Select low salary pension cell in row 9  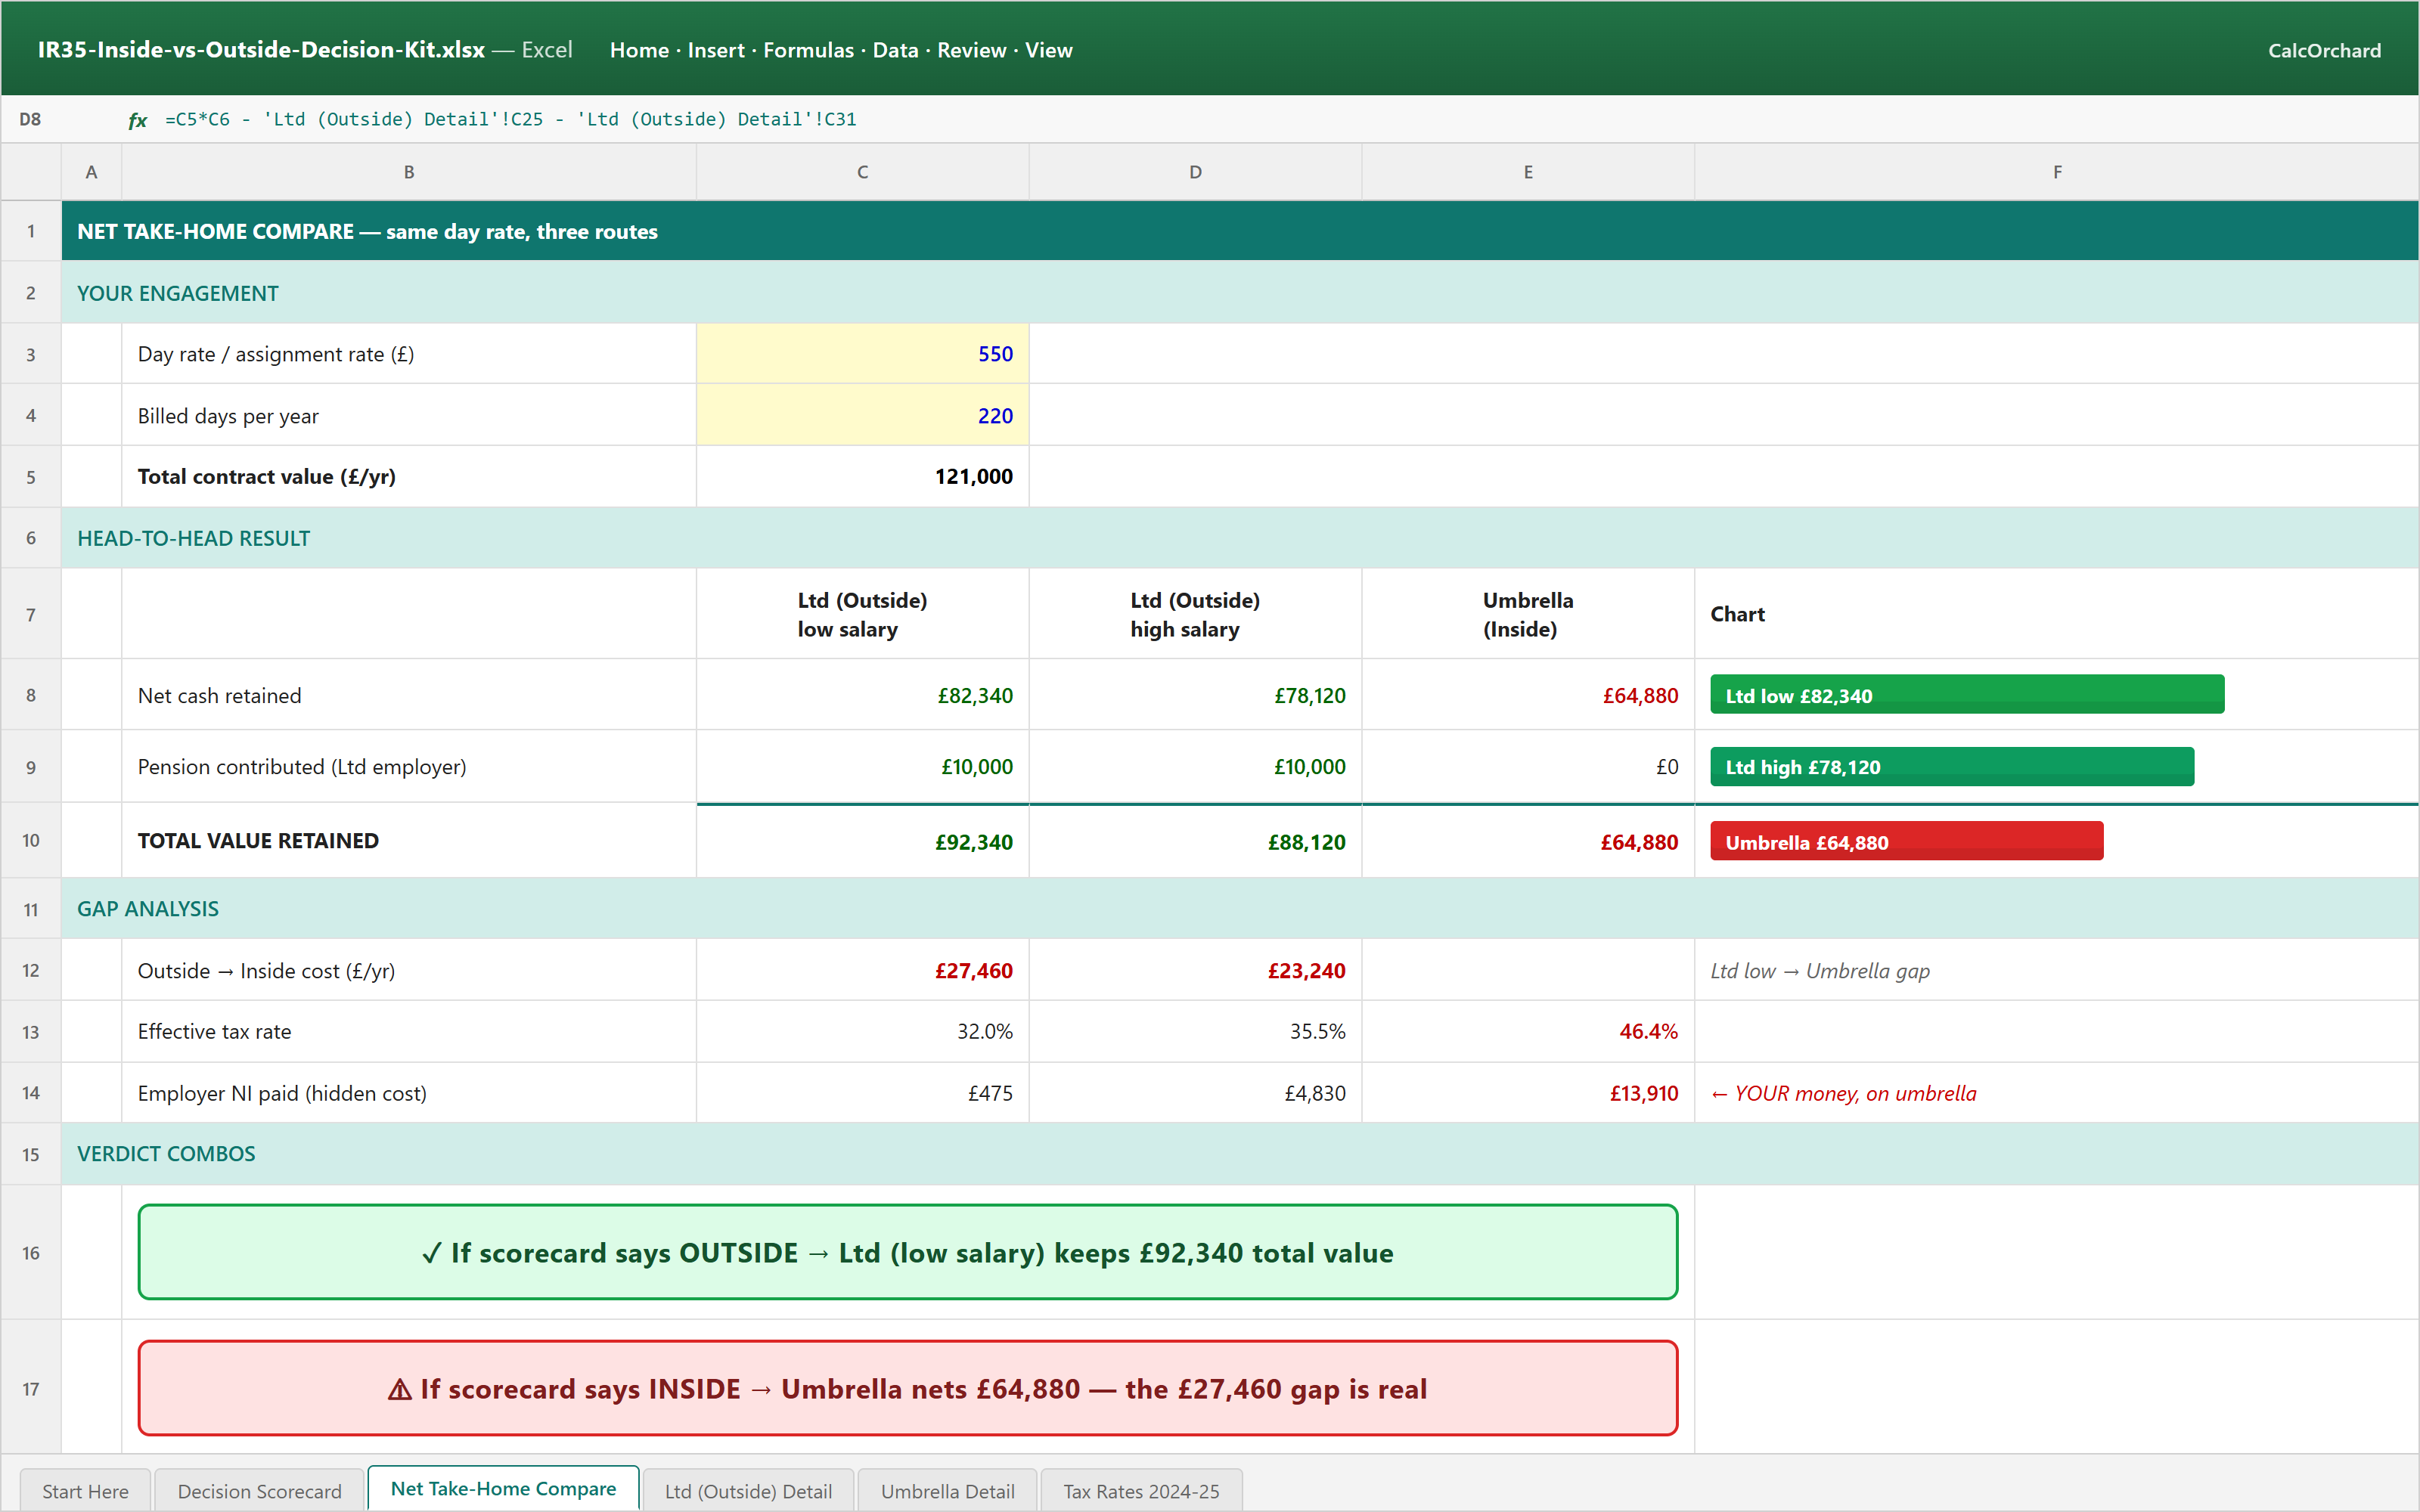tap(862, 767)
